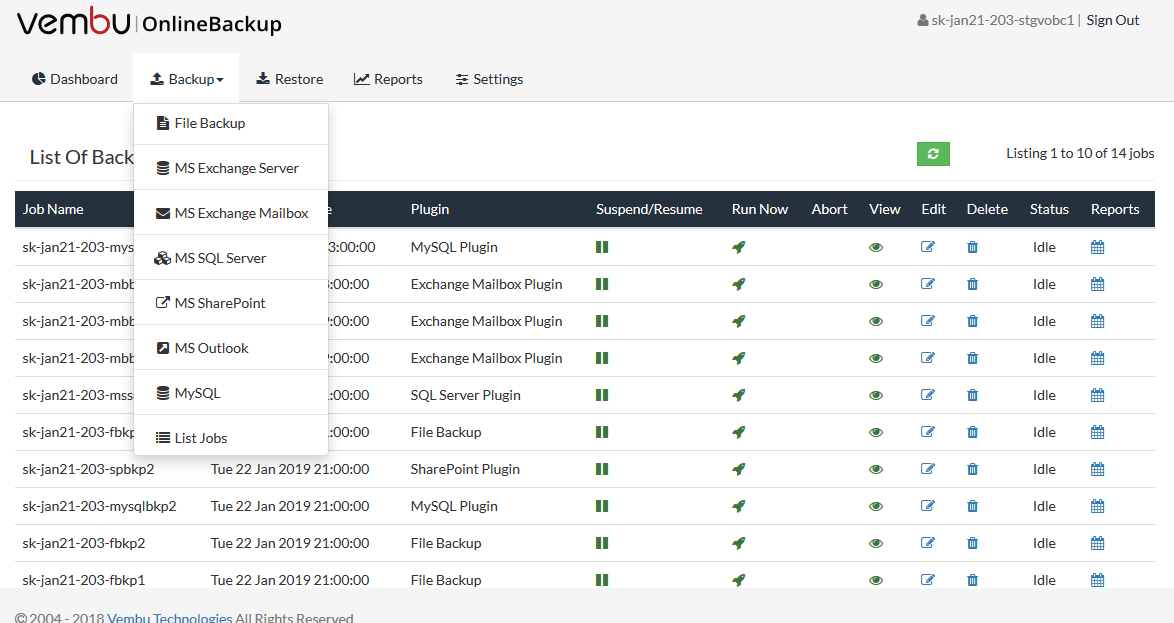Edit the sk-jan21-203-spbkp2 backup job
Viewport: 1174px width, 623px height.
[x=928, y=469]
